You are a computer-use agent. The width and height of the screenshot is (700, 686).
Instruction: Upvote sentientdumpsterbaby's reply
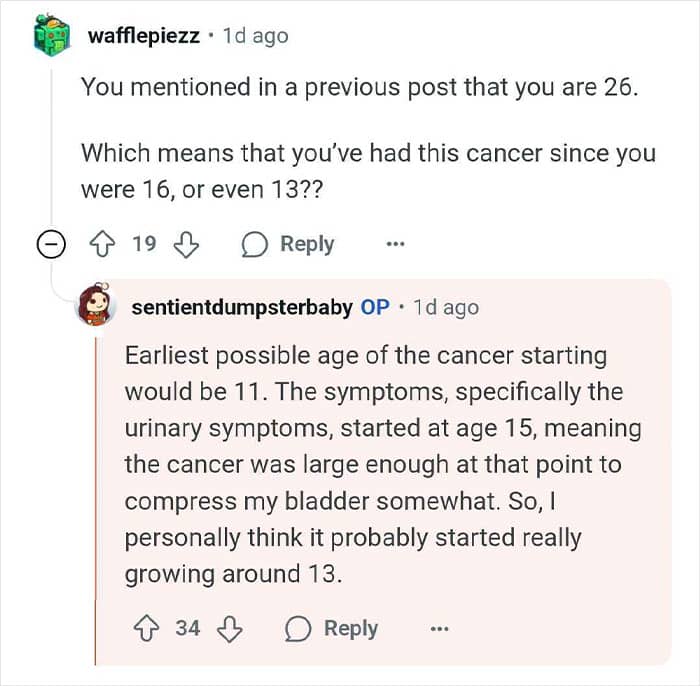(147, 628)
